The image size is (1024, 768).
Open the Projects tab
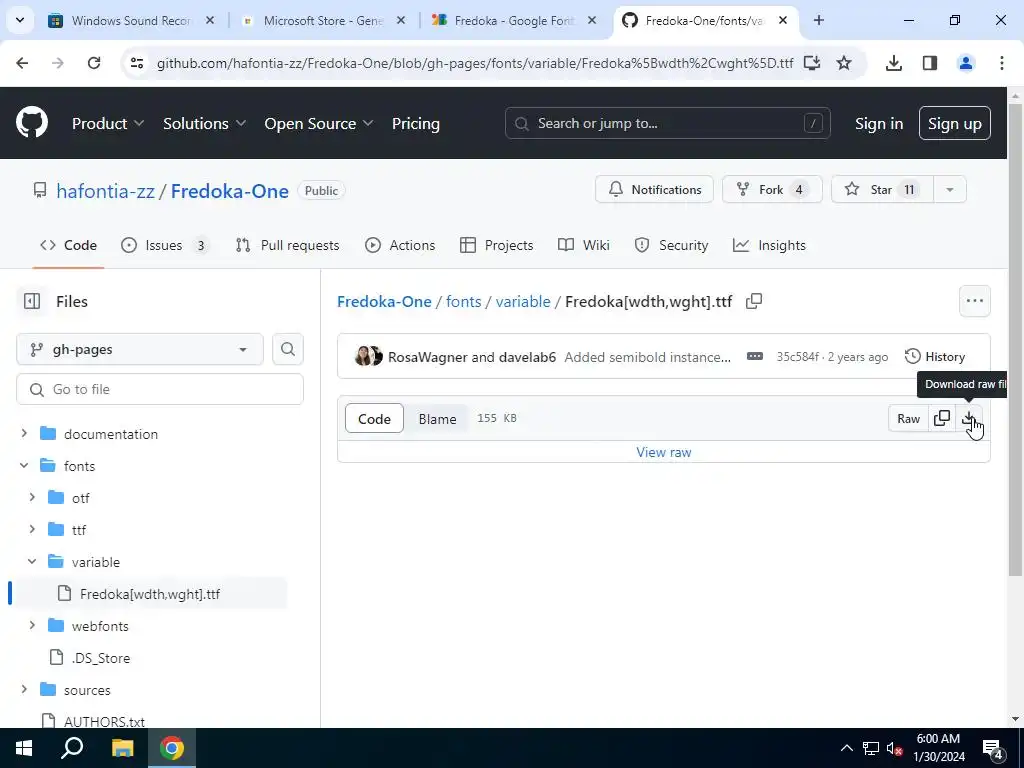pos(496,246)
